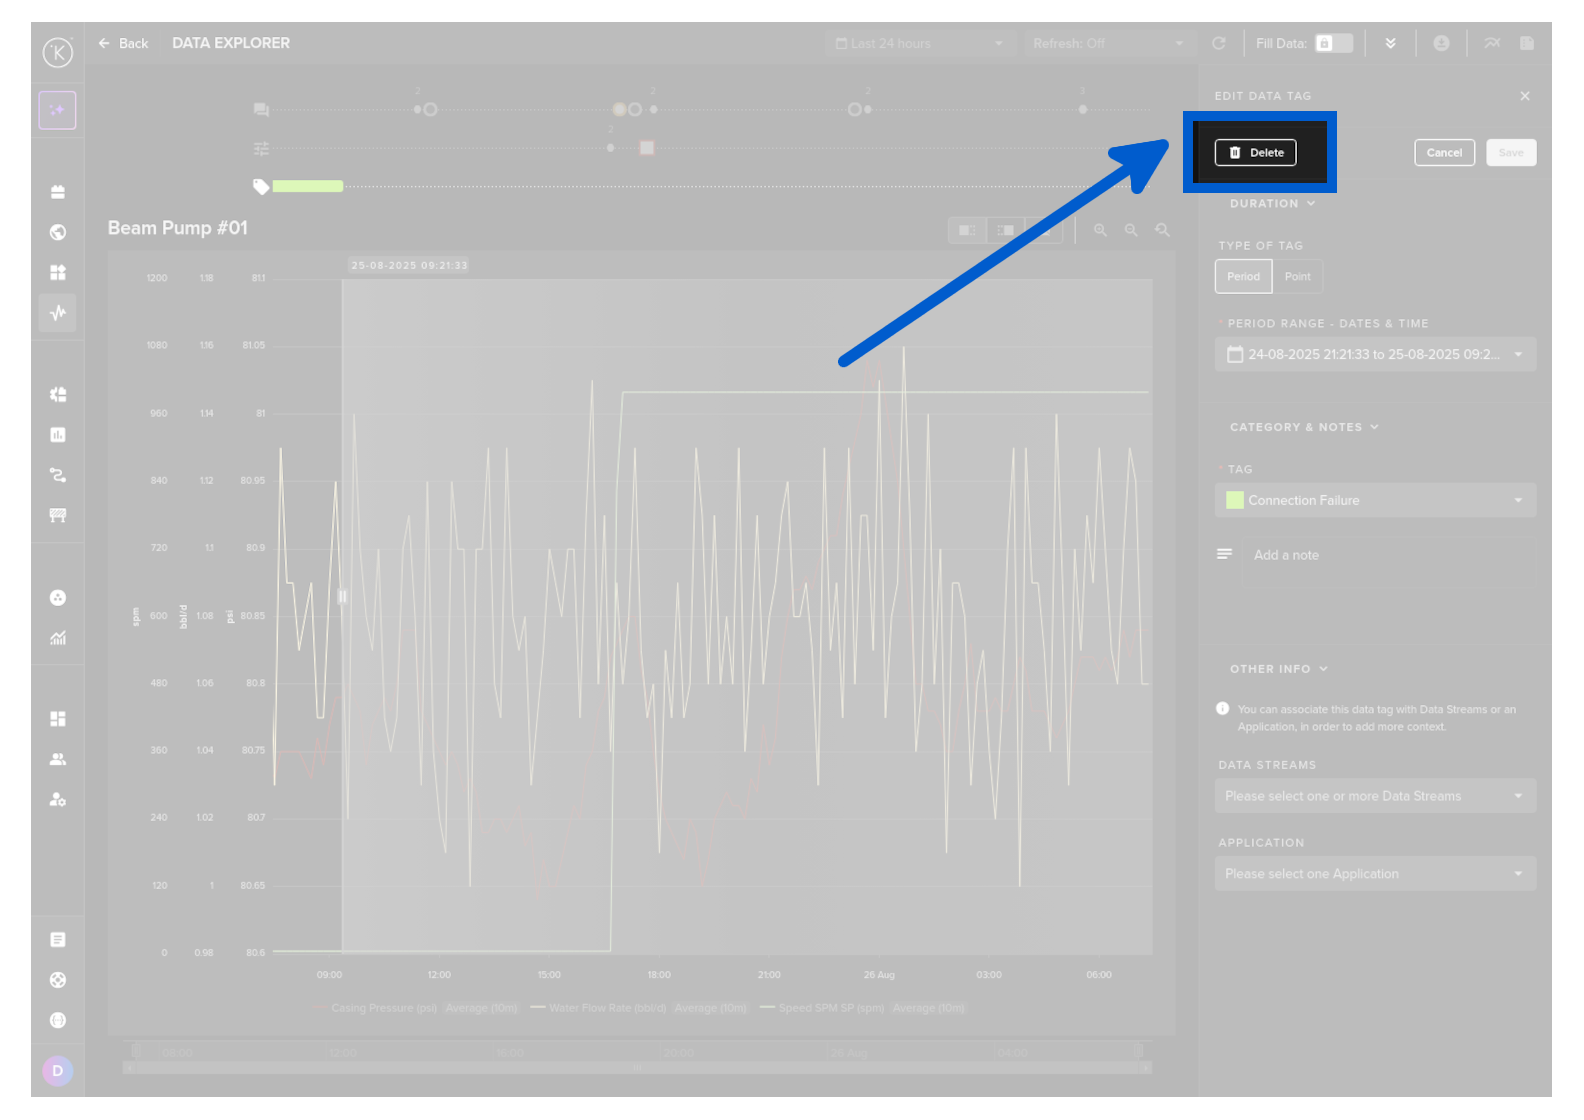Click the download icon in top toolbar
The height and width of the screenshot is (1120, 1584).
click(1526, 43)
